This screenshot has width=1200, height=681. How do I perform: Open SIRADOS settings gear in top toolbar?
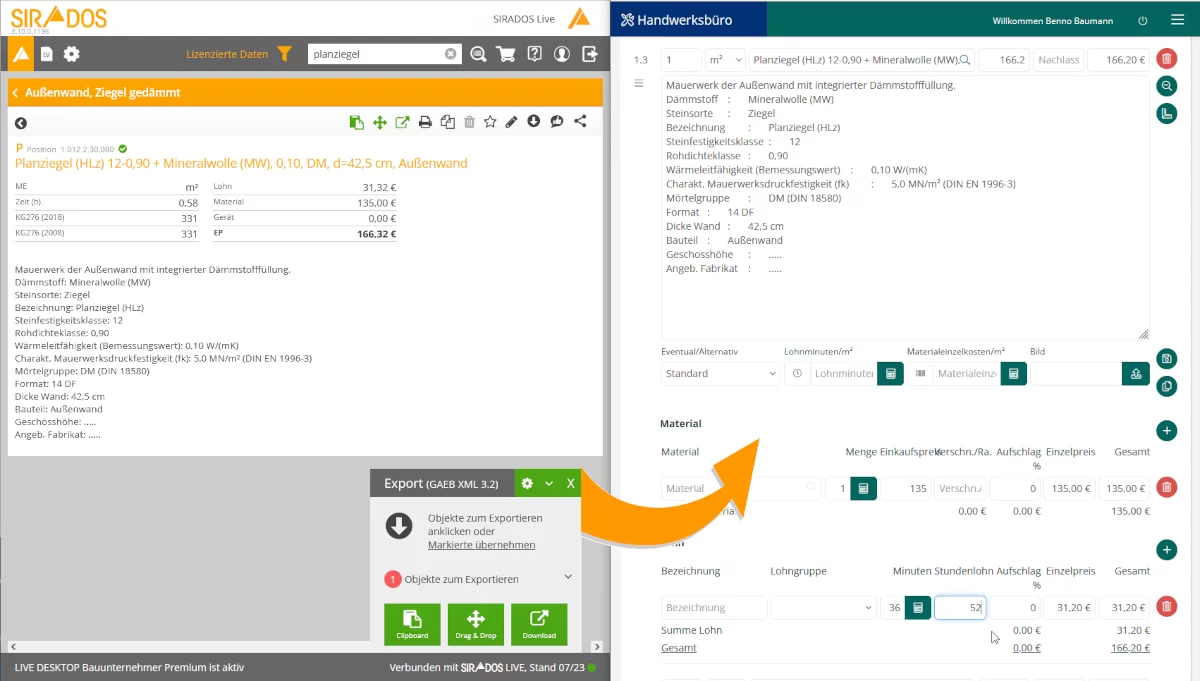(72, 54)
